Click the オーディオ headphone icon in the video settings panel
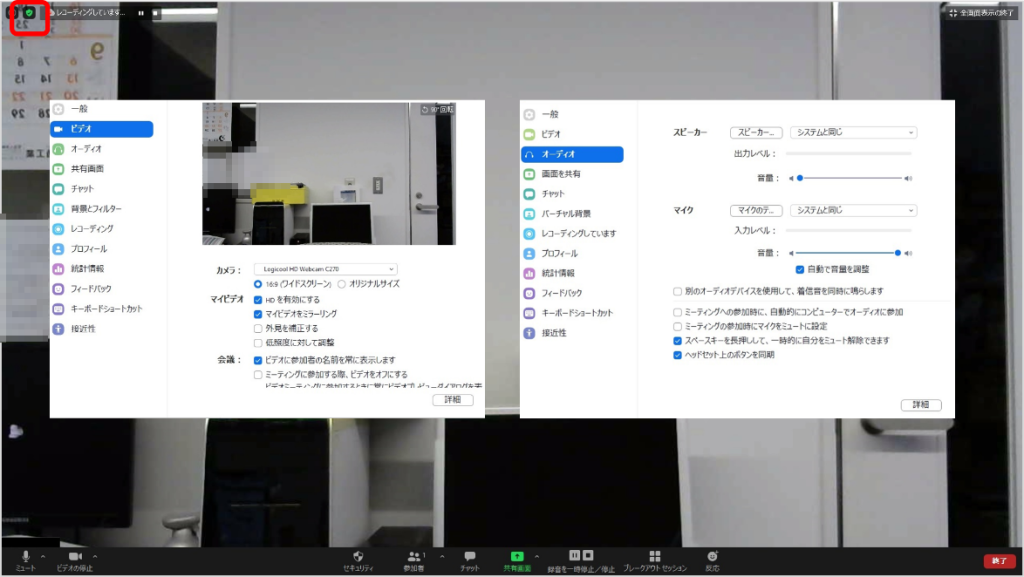The image size is (1024, 577). (58, 149)
